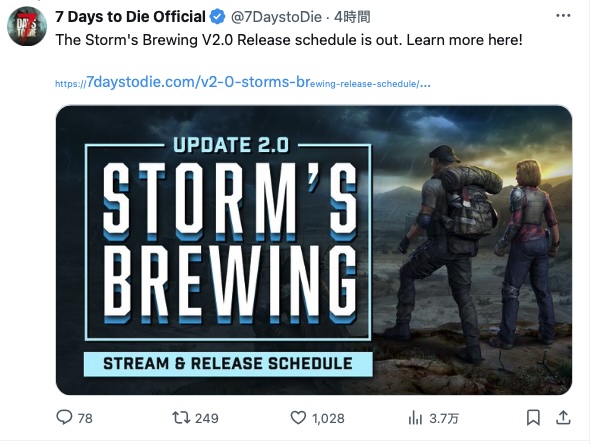Open the tweet's three-dot more menu
Viewport: 595px width, 445px height.
click(x=563, y=16)
